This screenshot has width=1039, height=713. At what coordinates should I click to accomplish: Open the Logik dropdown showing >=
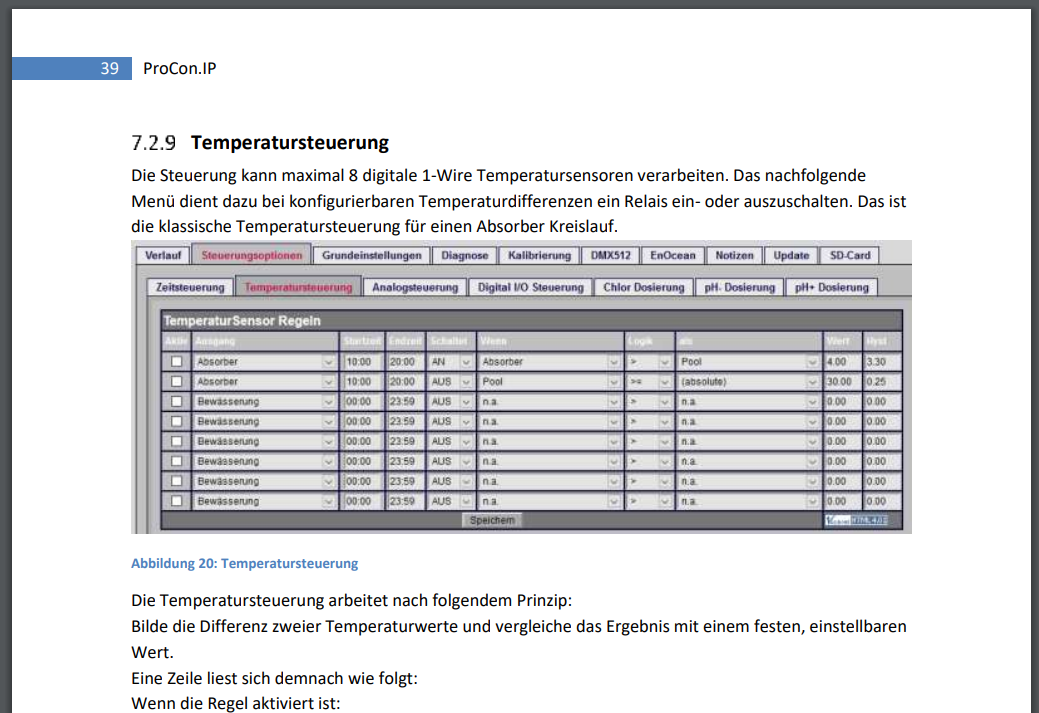pyautogui.click(x=649, y=382)
